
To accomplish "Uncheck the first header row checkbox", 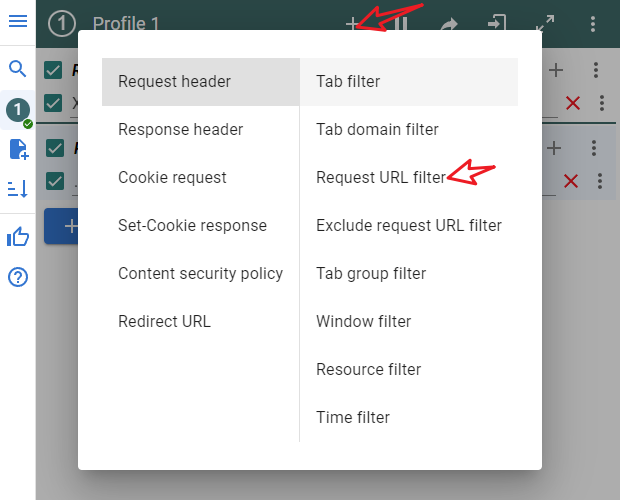I will [54, 103].
